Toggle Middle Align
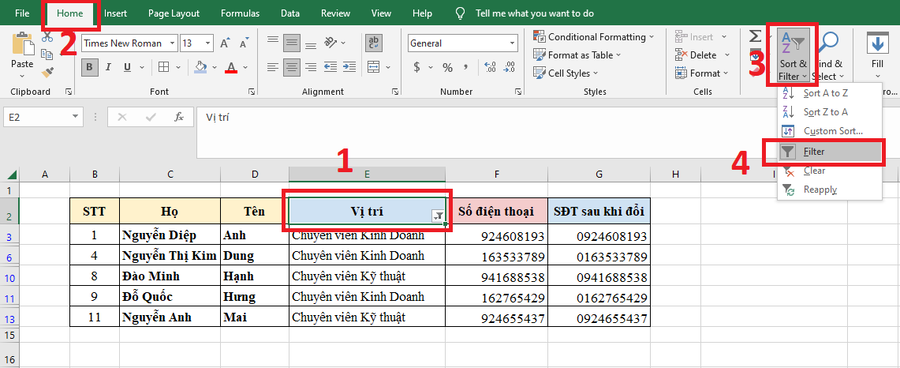The image size is (900, 368). tap(292, 42)
